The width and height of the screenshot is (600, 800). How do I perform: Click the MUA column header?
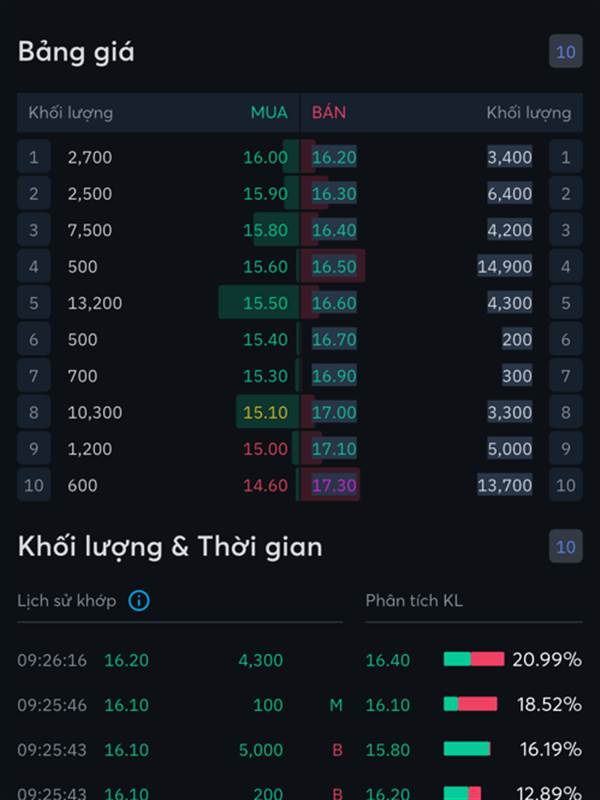[x=269, y=112]
